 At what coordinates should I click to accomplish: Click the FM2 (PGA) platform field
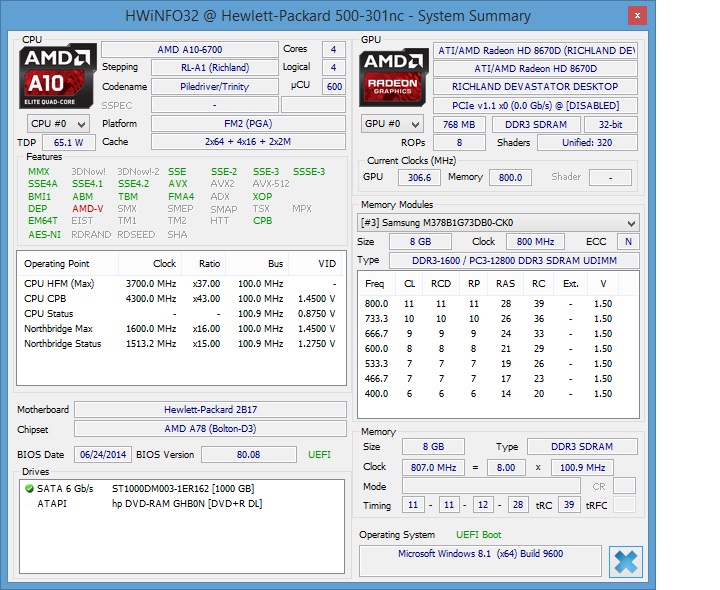pyautogui.click(x=248, y=124)
